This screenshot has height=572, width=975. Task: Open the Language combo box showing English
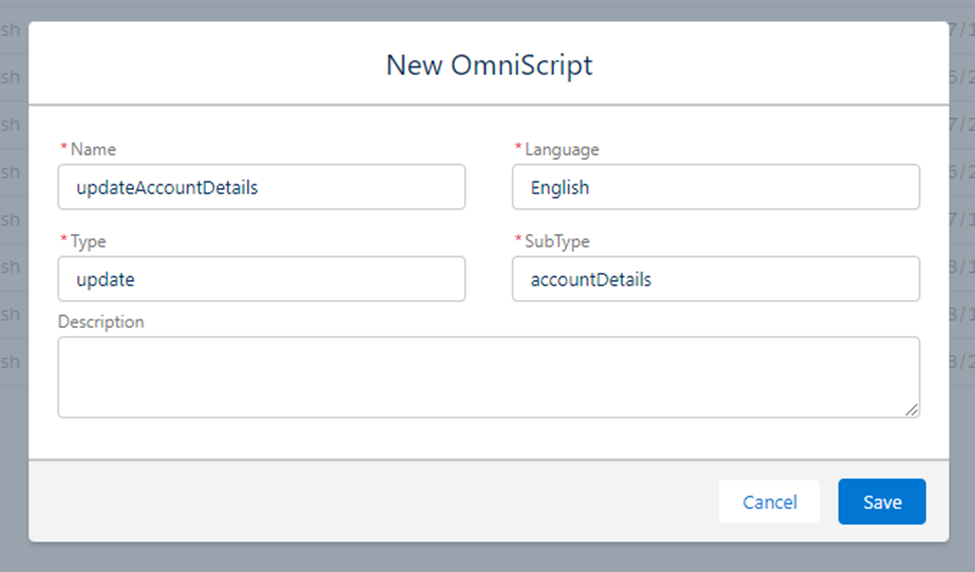(716, 187)
